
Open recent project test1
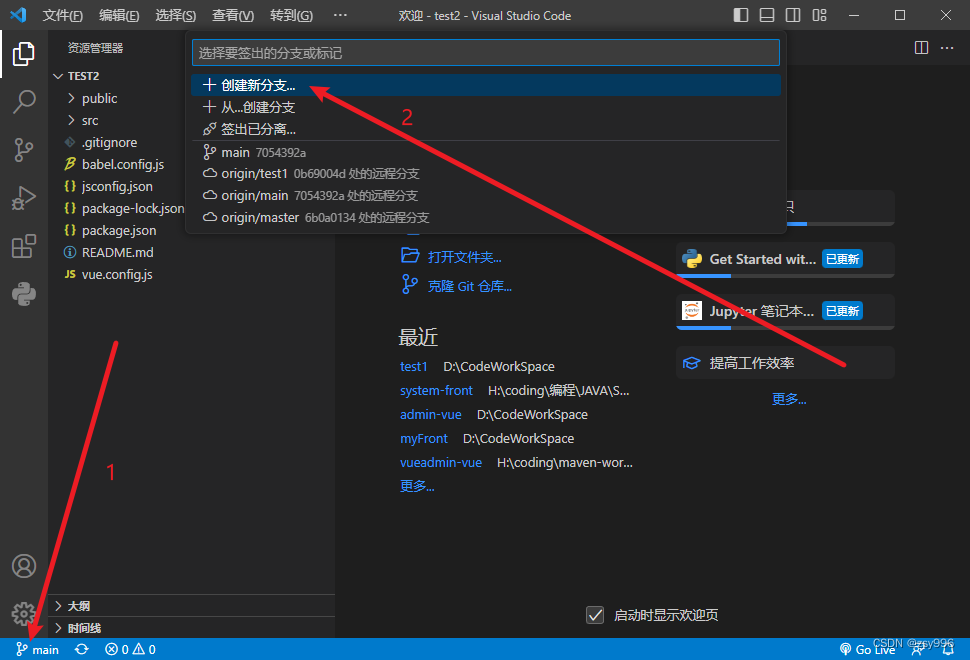point(413,367)
